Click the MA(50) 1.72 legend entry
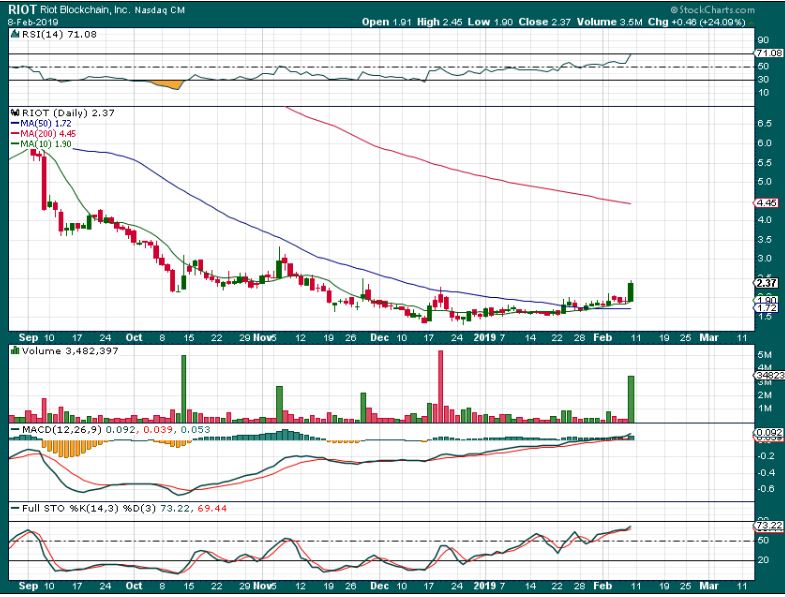The height and width of the screenshot is (597, 785). point(41,123)
